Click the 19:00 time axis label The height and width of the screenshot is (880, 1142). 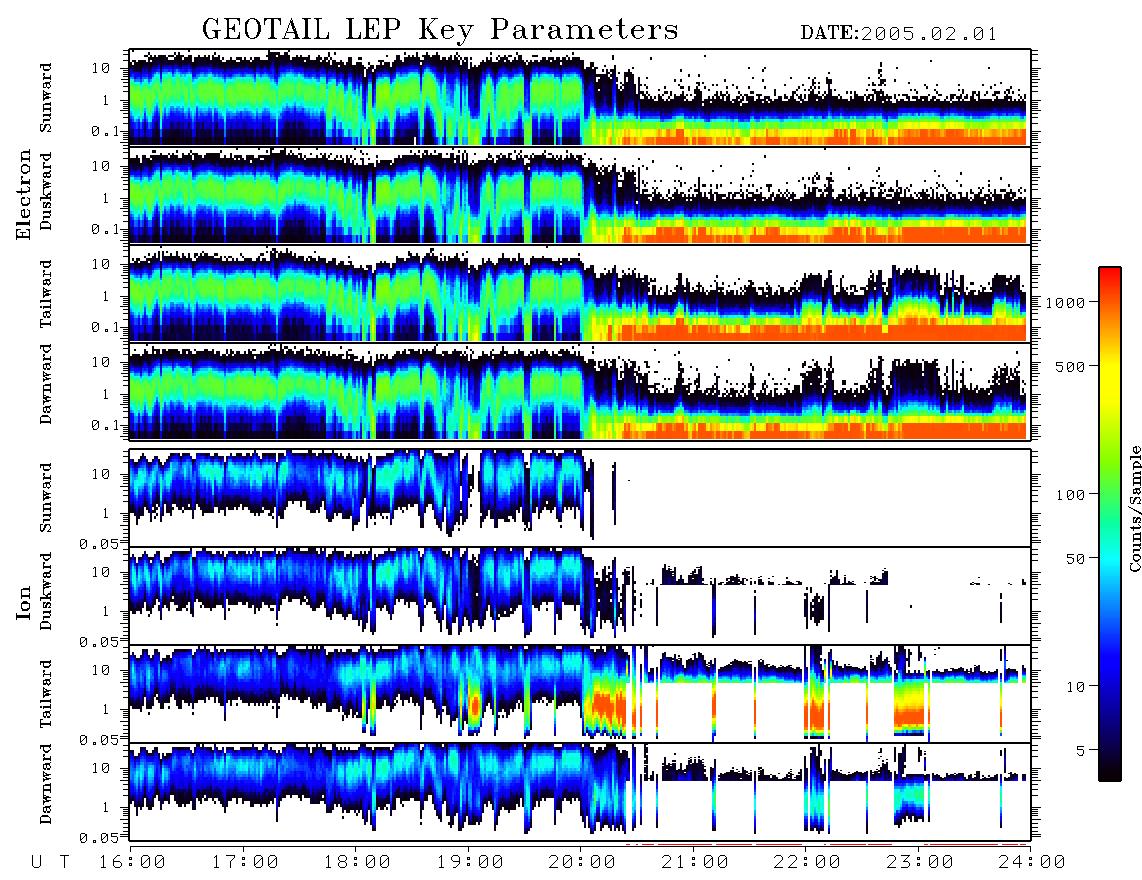point(470,863)
